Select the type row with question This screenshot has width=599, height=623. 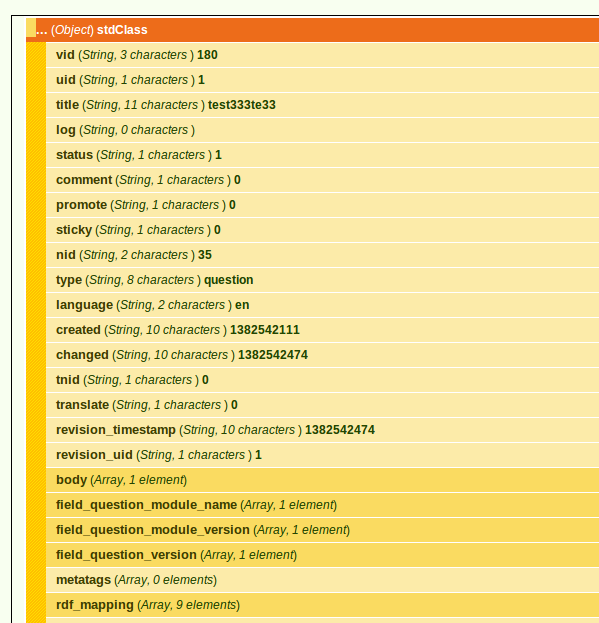(323, 280)
